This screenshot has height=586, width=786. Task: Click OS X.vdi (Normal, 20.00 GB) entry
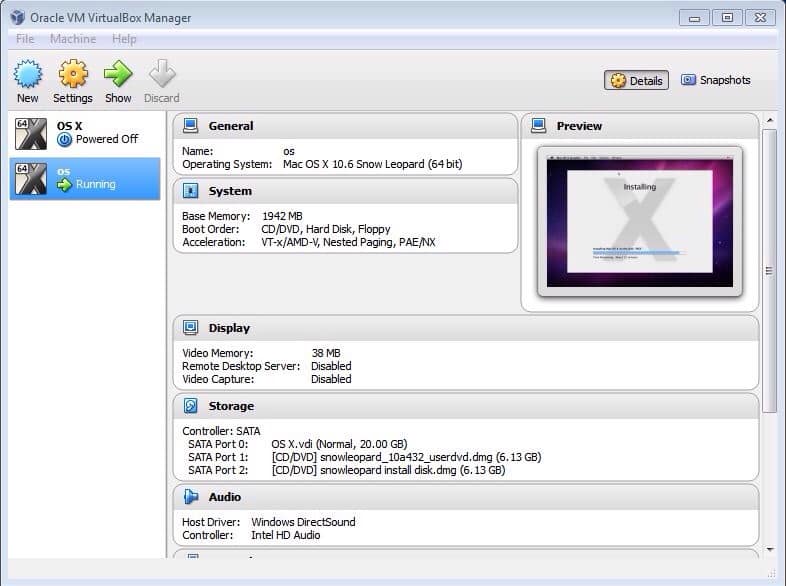339,444
